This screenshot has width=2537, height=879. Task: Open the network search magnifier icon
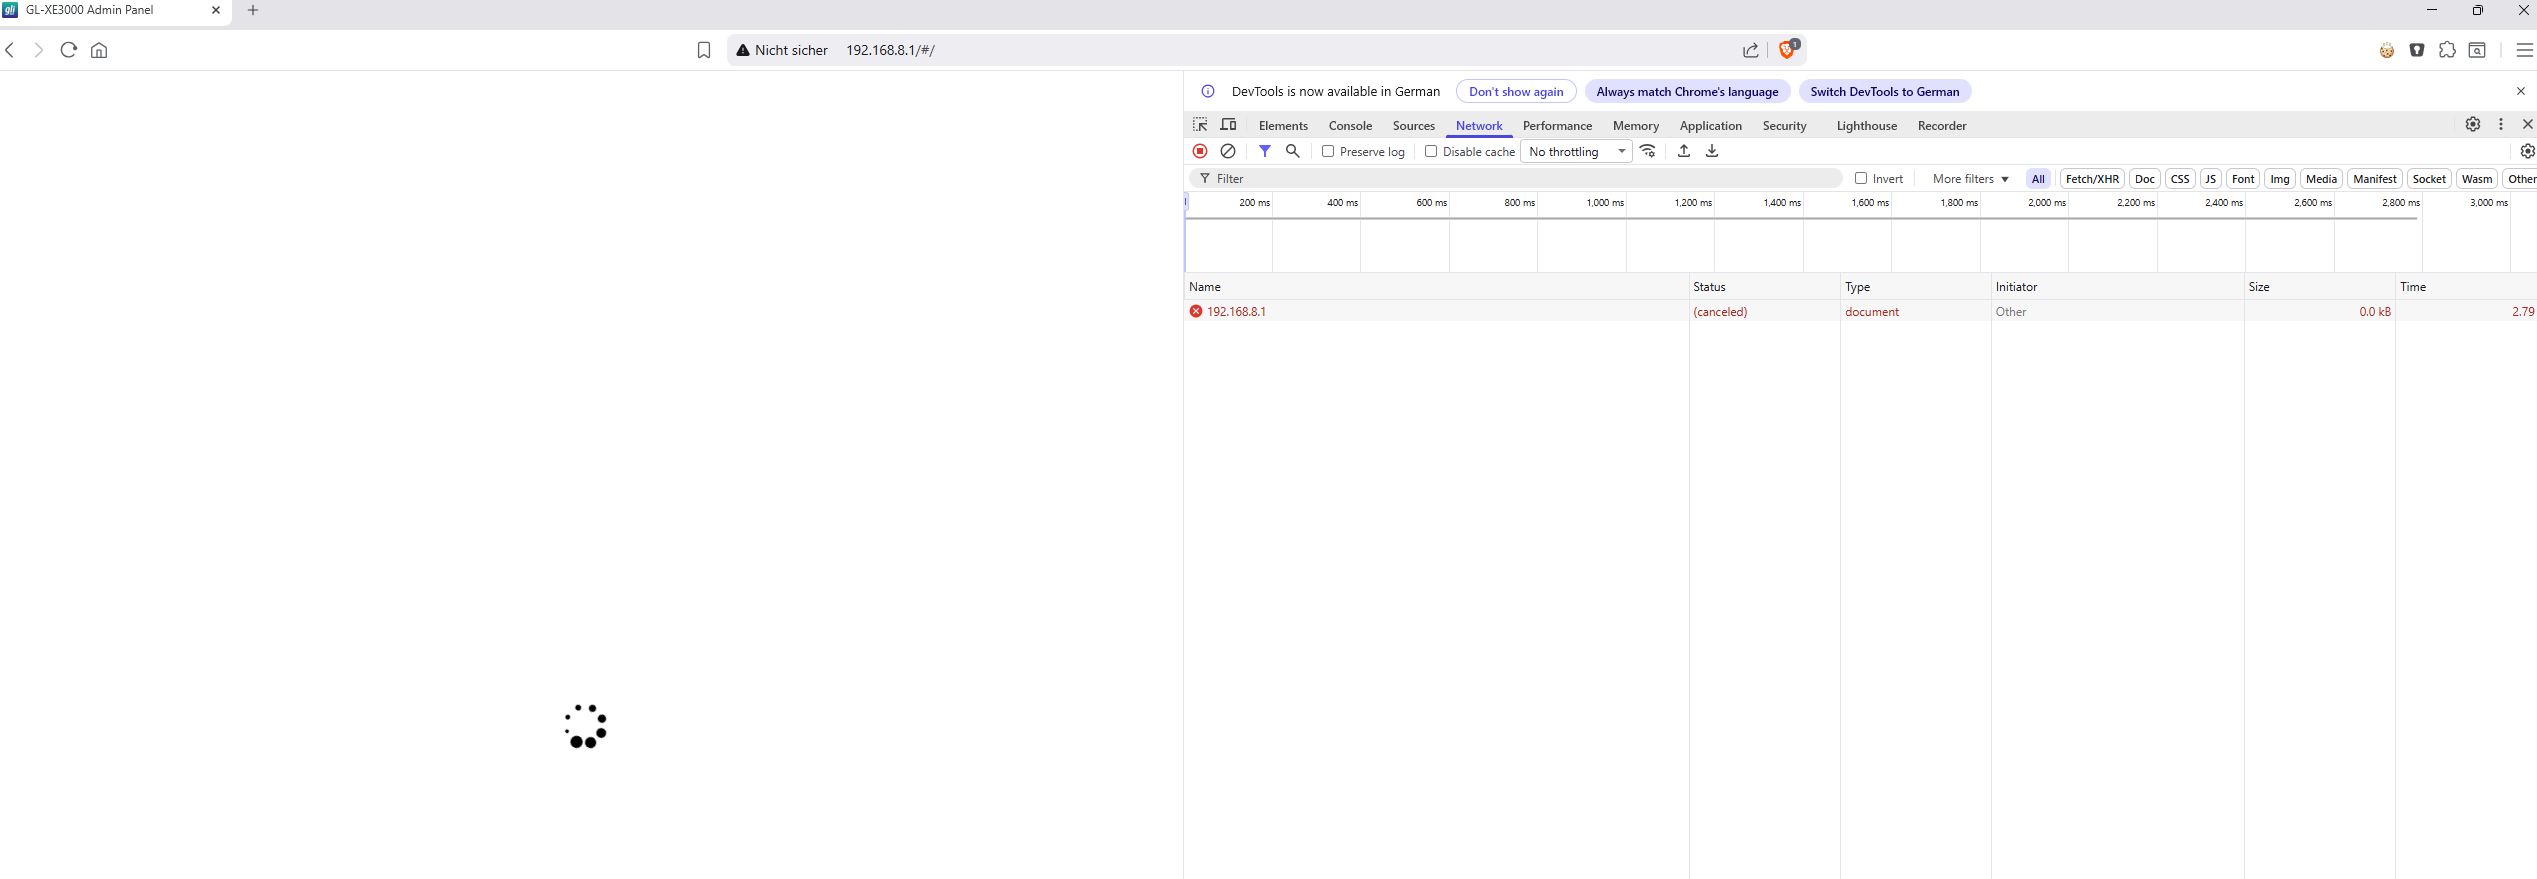(x=1293, y=151)
